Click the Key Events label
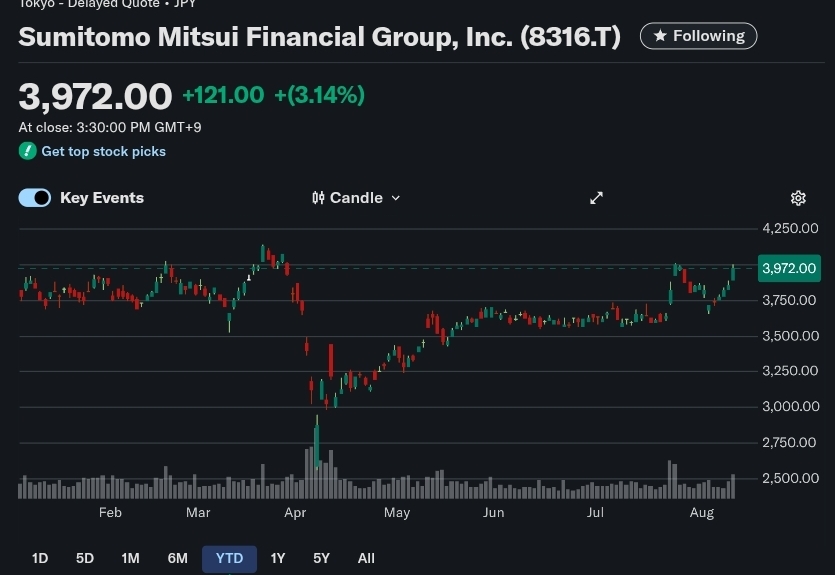 point(102,198)
